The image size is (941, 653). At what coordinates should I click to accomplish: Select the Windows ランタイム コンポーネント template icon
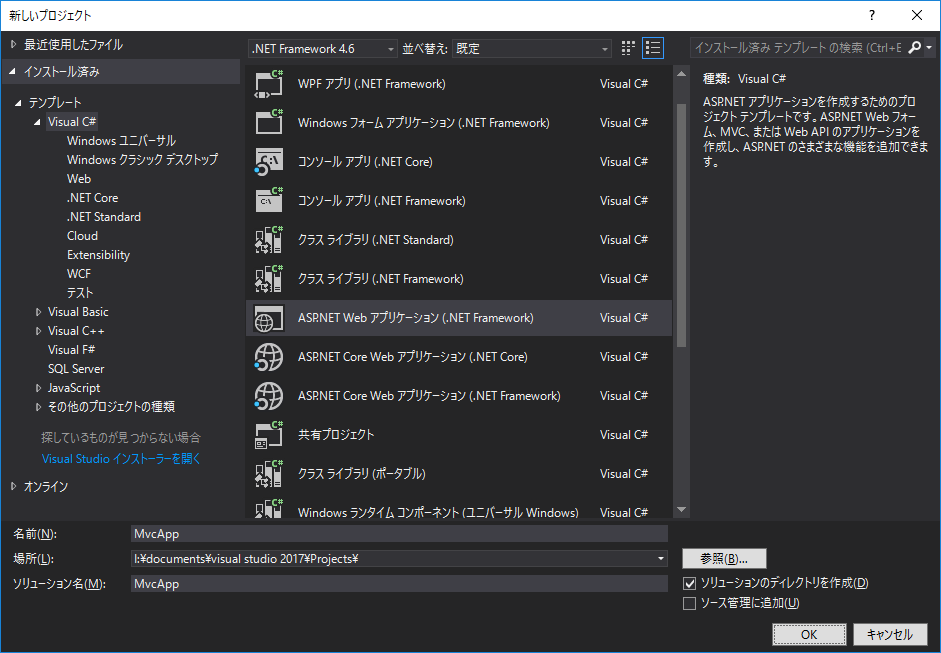click(268, 510)
